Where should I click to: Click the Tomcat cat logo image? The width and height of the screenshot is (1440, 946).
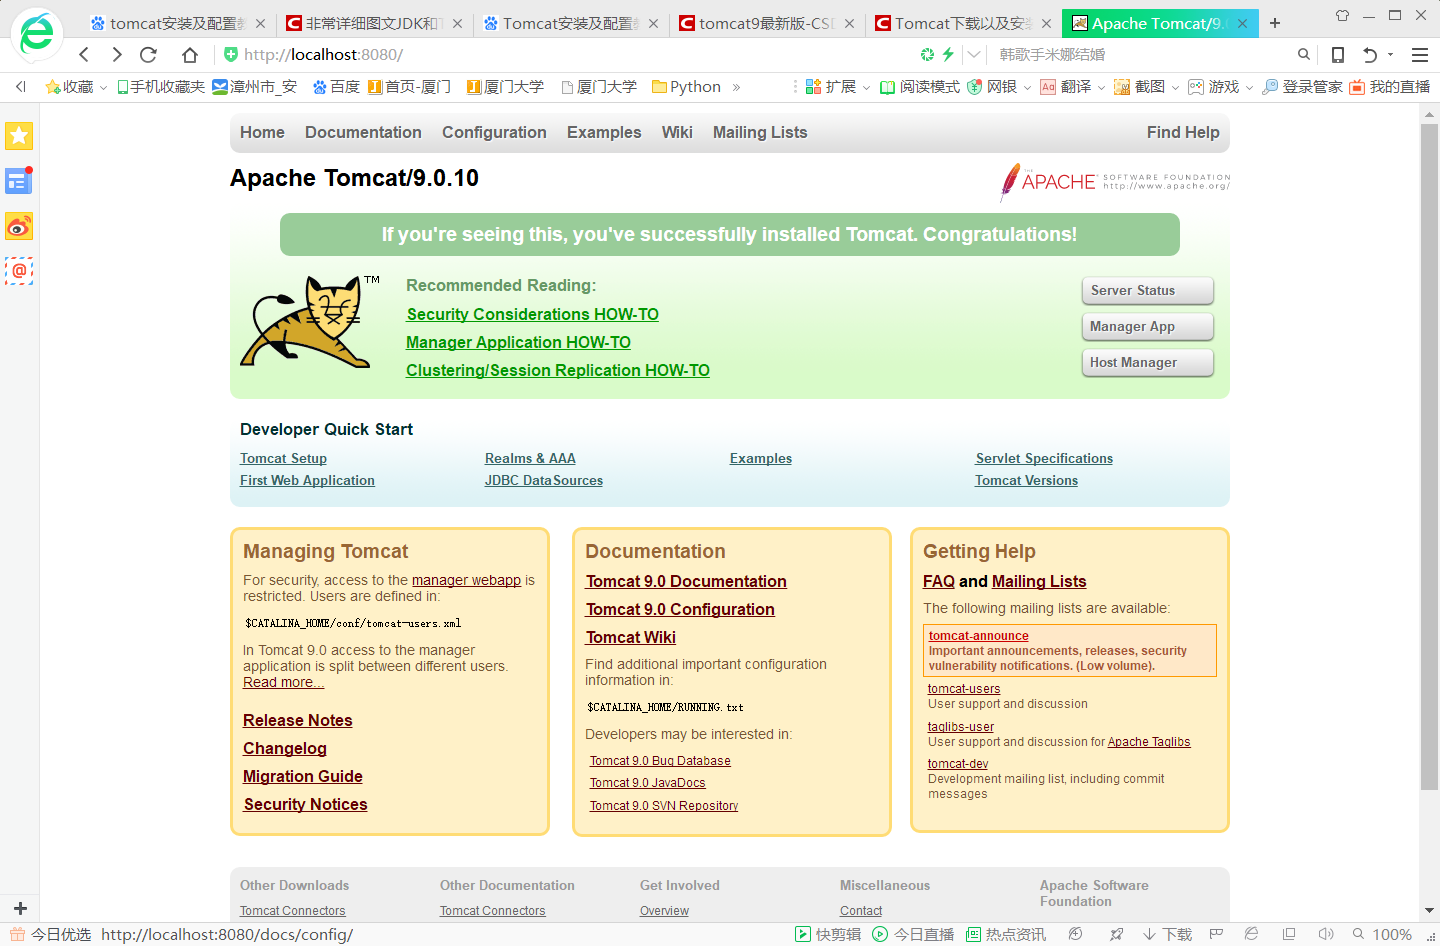(x=310, y=321)
